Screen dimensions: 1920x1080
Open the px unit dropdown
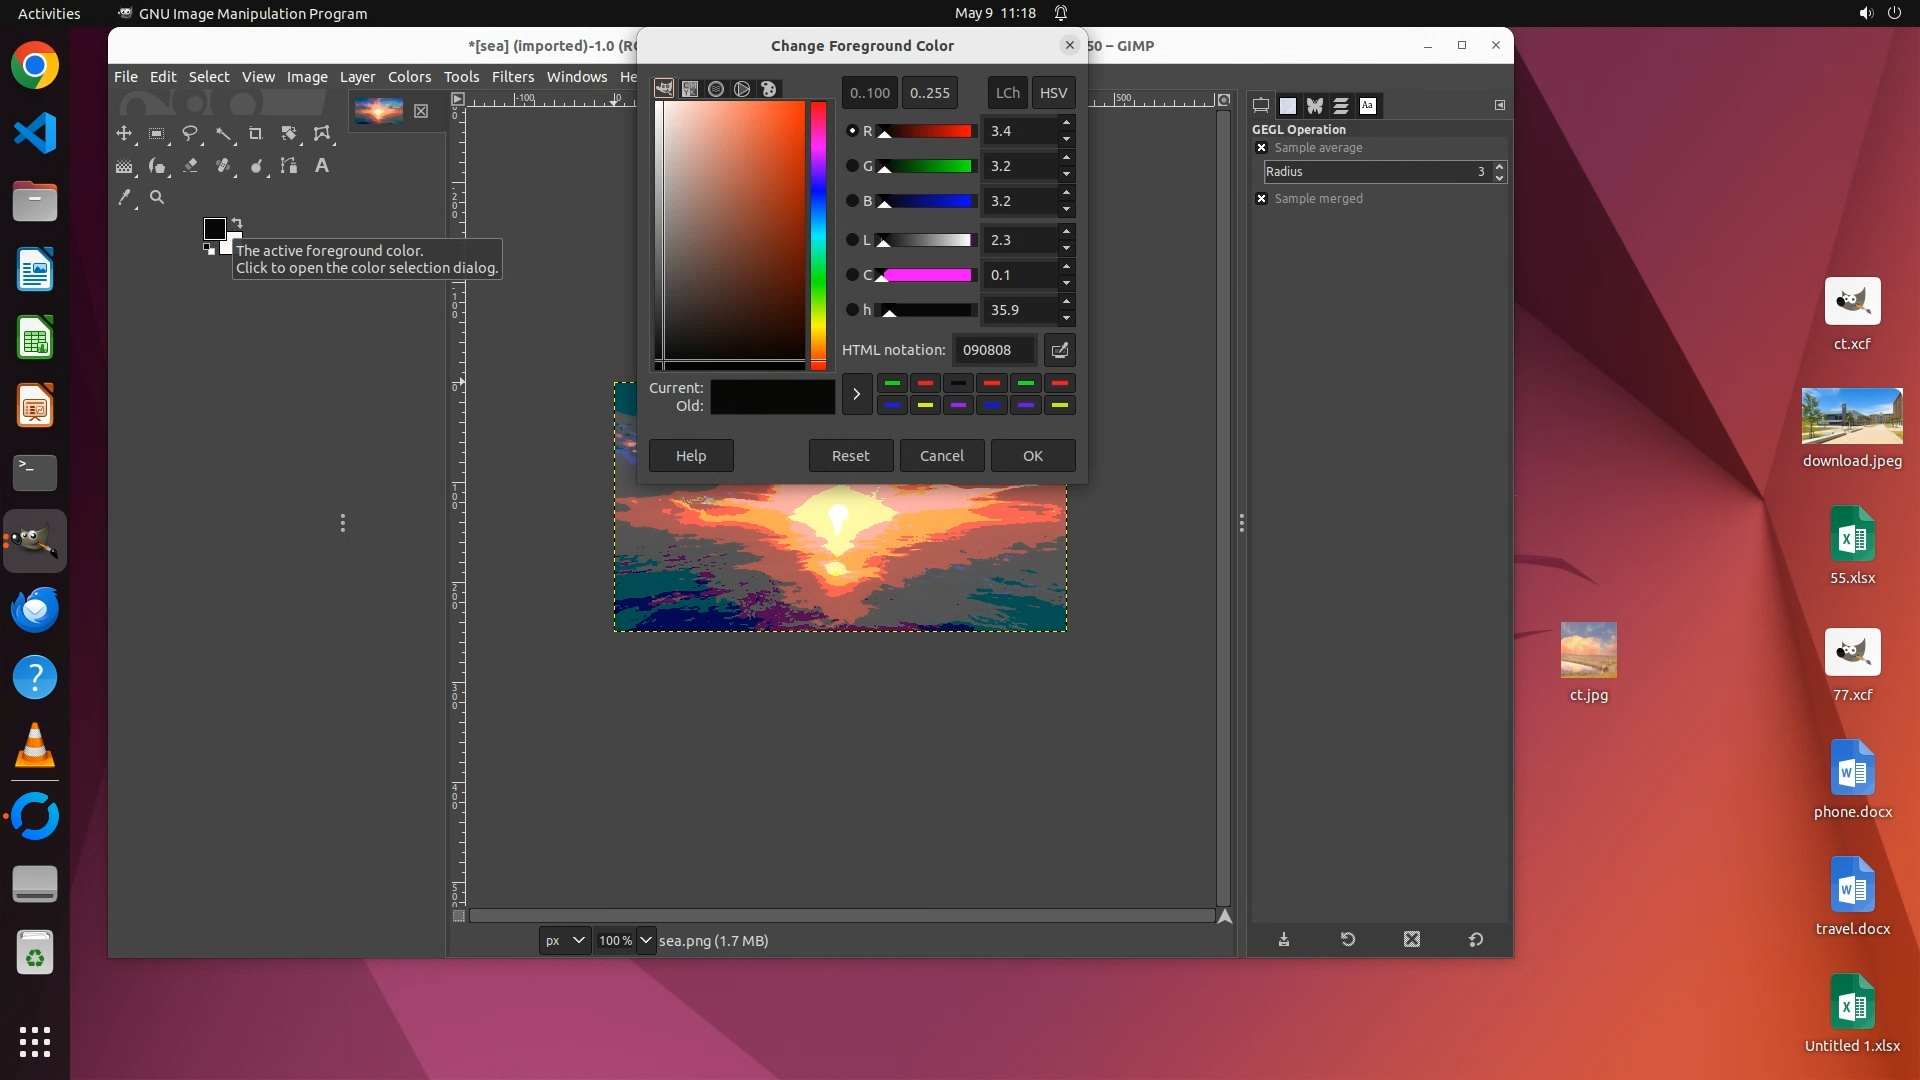tap(564, 941)
